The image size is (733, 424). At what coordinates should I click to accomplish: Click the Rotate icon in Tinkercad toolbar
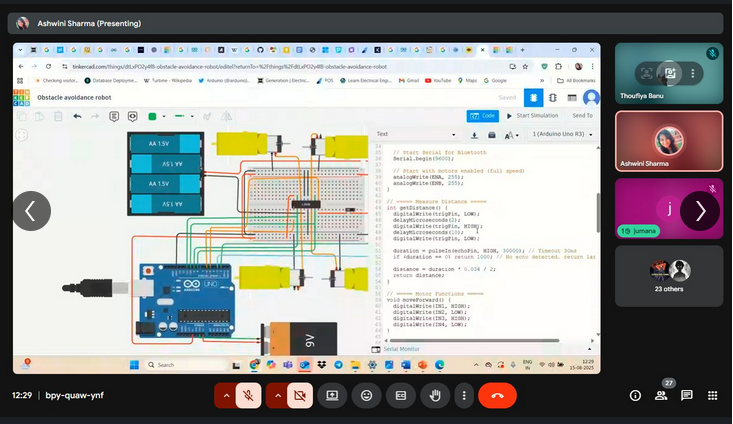[207, 116]
